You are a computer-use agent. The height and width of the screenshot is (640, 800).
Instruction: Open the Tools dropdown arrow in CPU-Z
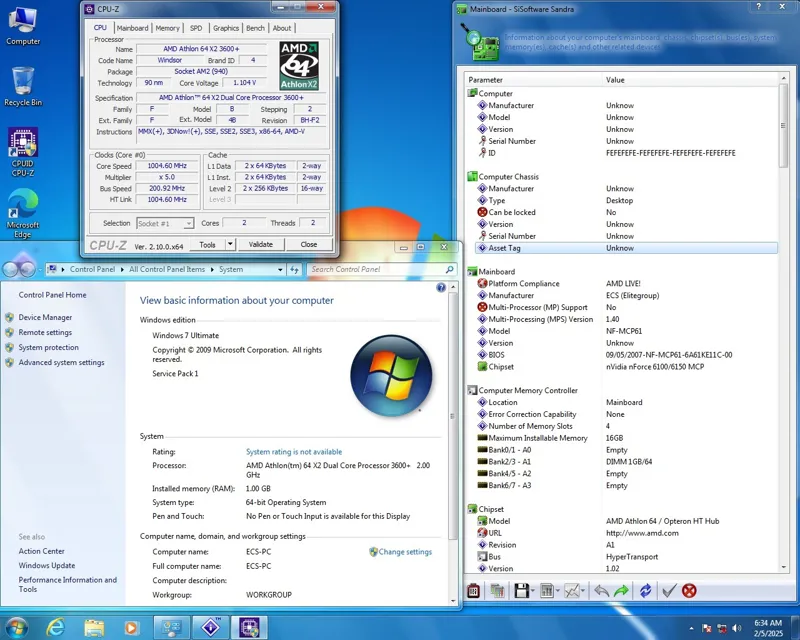(x=230, y=244)
